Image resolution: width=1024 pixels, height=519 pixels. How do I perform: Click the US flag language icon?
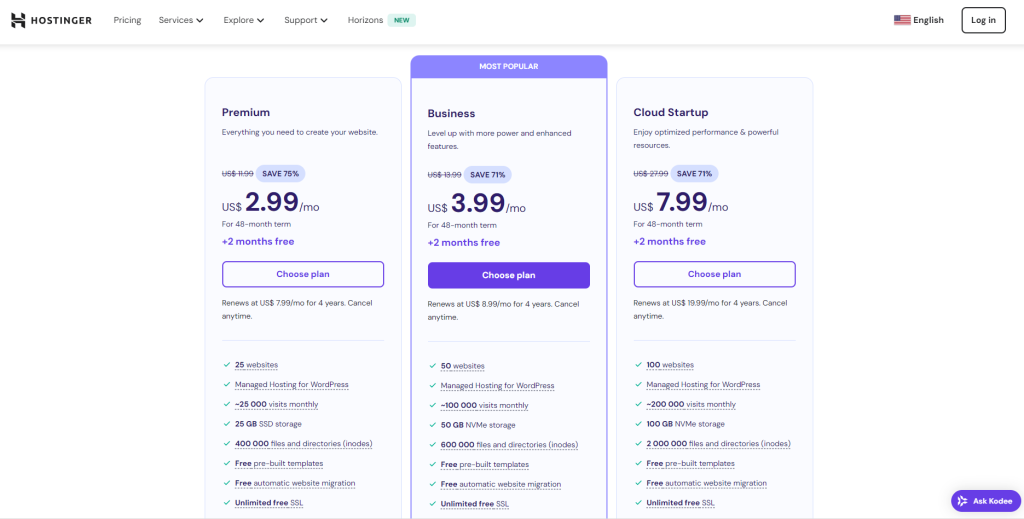point(902,20)
